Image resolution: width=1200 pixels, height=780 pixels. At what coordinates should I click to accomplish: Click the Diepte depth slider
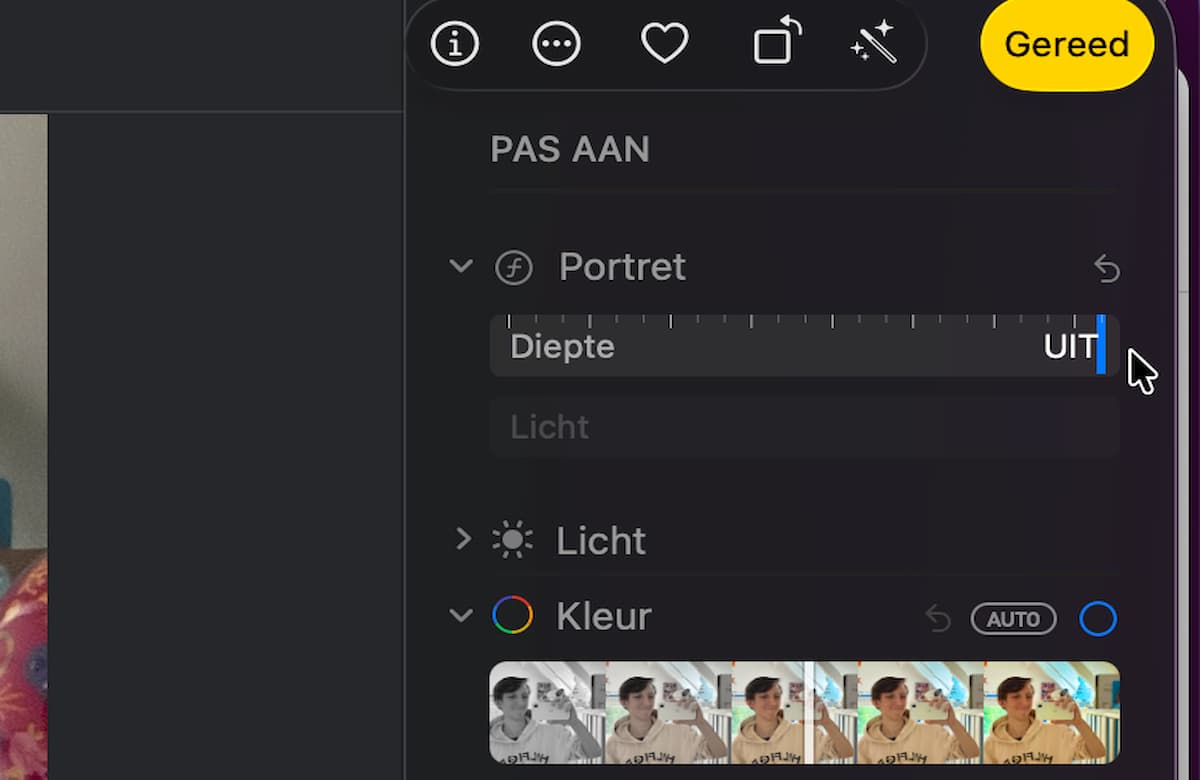coord(804,346)
